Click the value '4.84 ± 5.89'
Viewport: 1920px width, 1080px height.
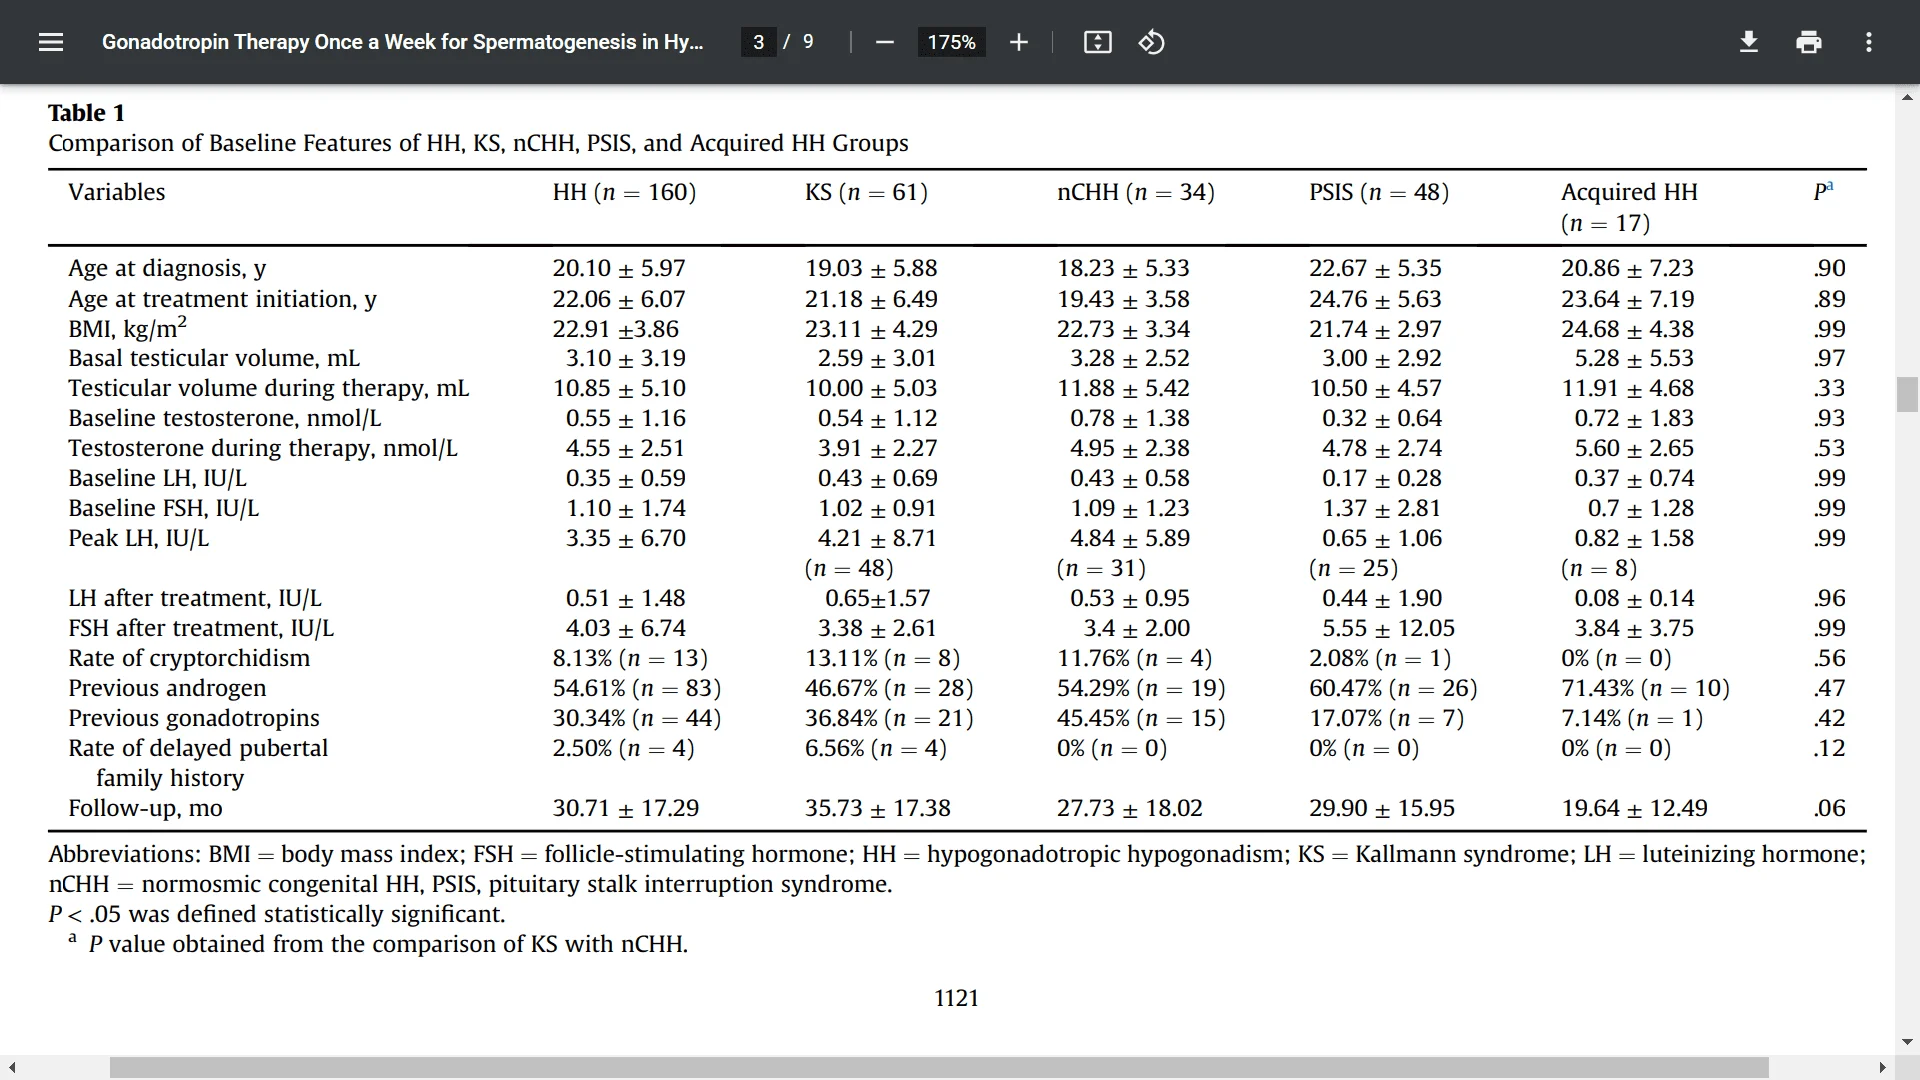point(1130,538)
